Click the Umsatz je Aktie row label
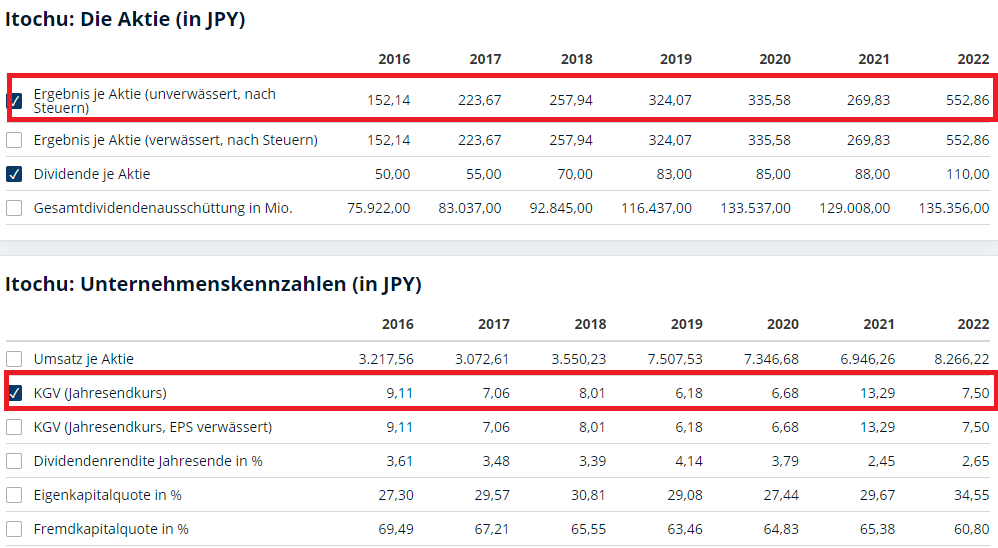998x548 pixels. pyautogui.click(x=84, y=359)
